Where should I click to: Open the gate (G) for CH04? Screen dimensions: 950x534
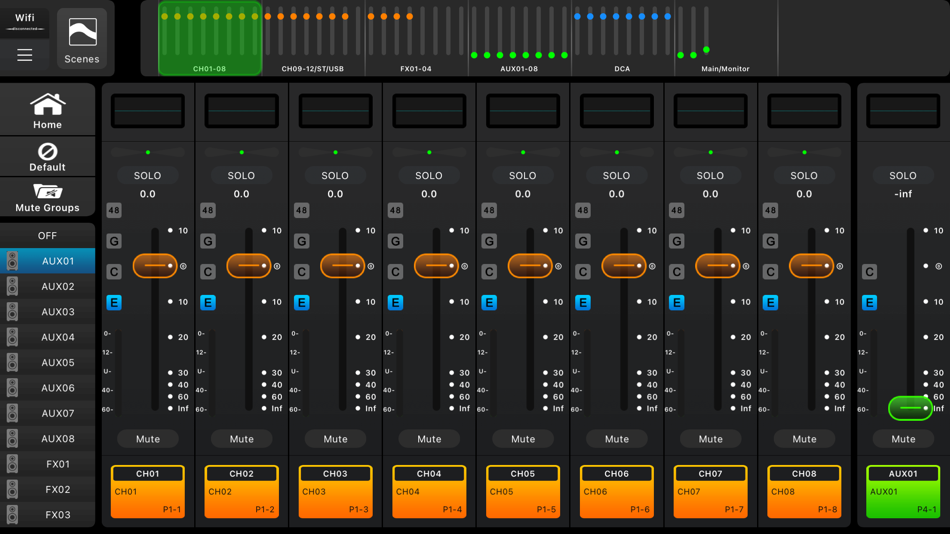[x=396, y=241]
